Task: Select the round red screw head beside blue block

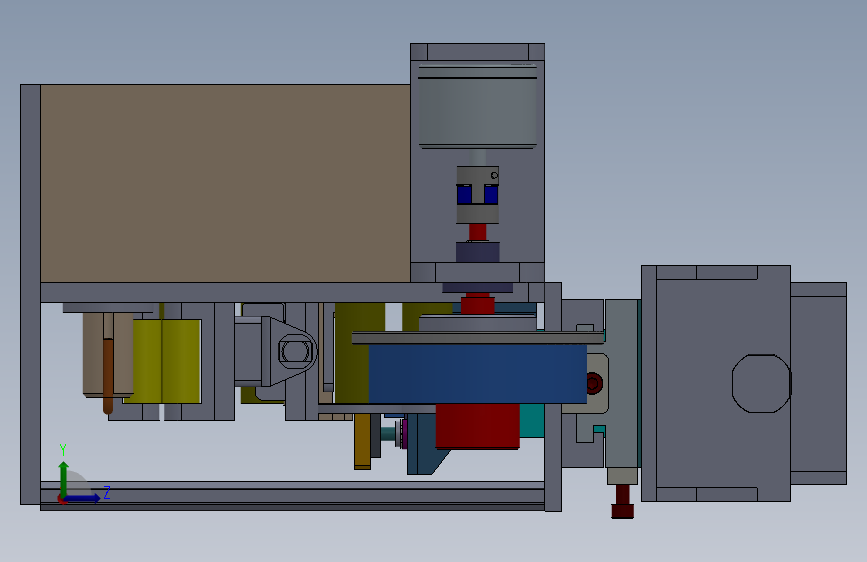Action: point(594,383)
